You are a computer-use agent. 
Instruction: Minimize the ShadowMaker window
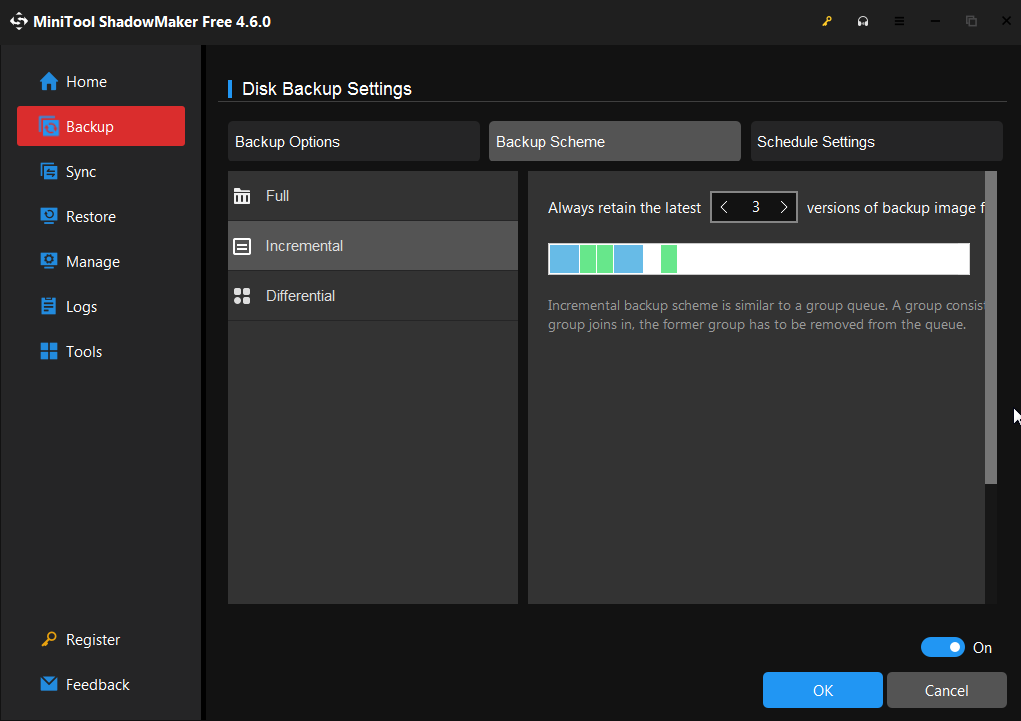click(935, 21)
